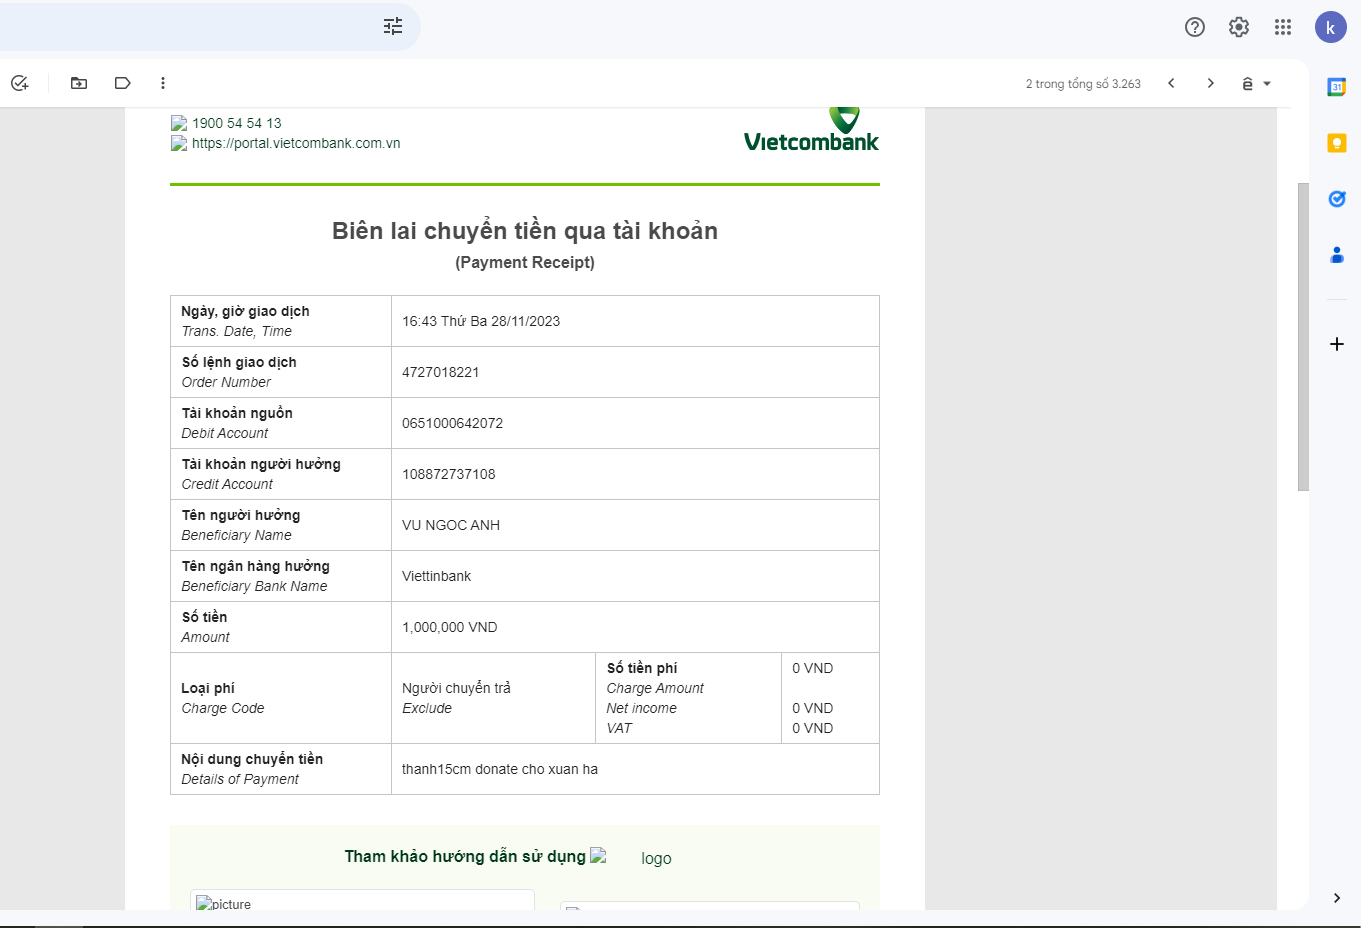
Task: Click the email vertical scrollbar
Action: pos(1302,336)
